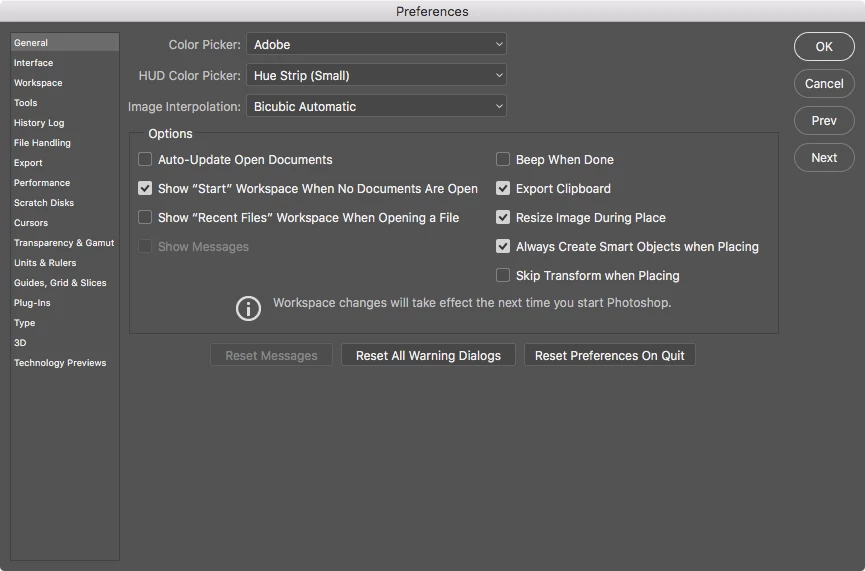Expand the HUD Color Picker dropdown
Screen dimensions: 865x571
(376, 75)
